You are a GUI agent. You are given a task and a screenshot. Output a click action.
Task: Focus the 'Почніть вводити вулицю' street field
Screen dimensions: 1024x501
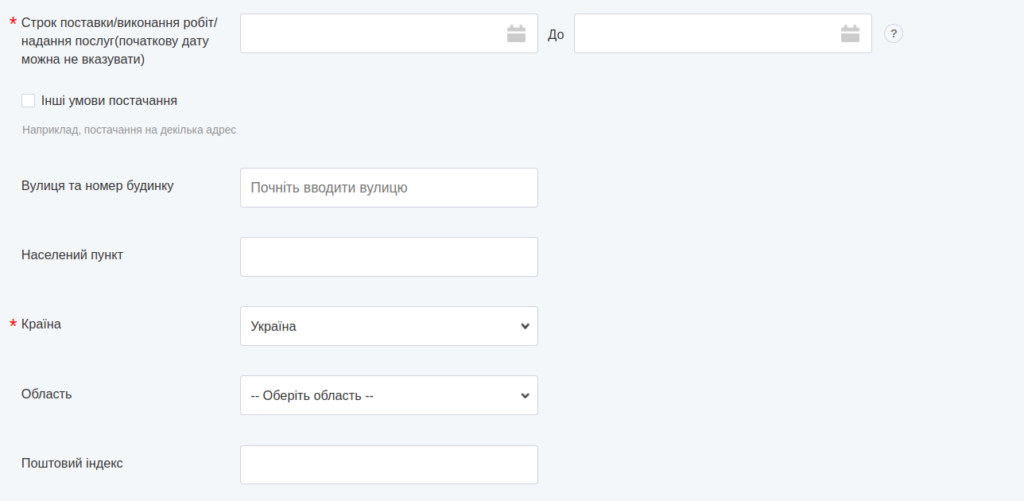(x=388, y=187)
